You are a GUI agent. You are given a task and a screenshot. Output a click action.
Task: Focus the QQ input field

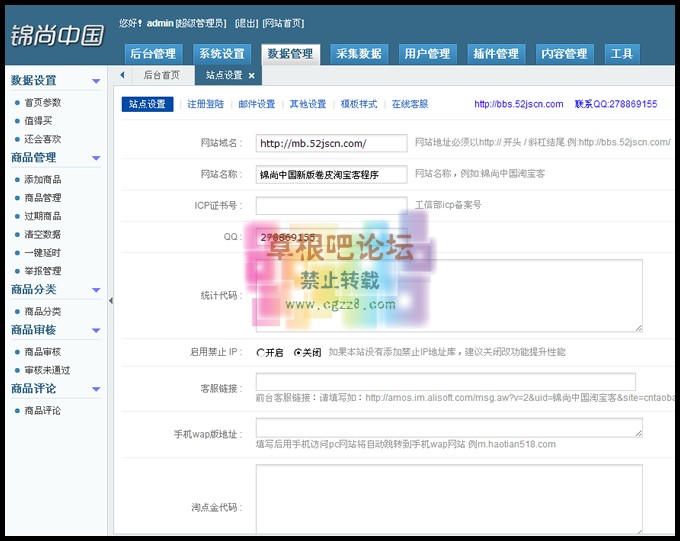331,237
